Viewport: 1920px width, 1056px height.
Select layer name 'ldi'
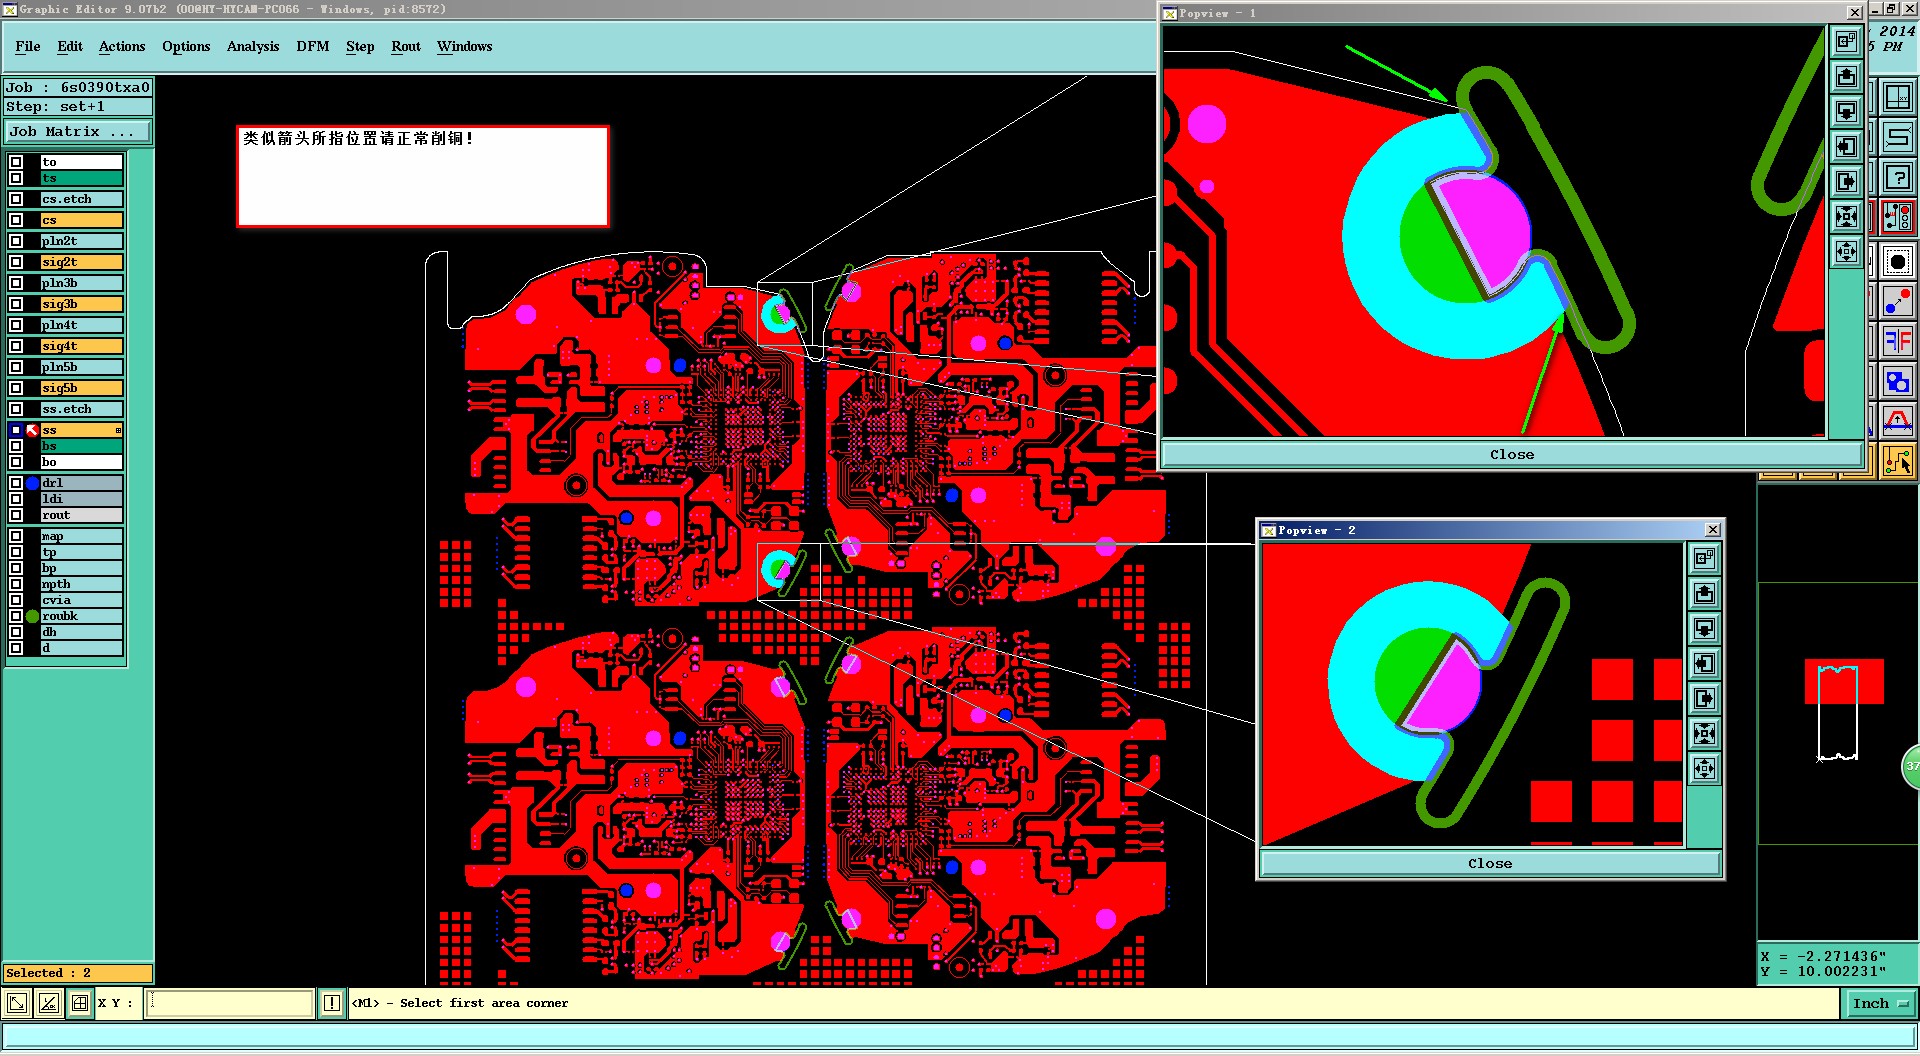point(81,499)
